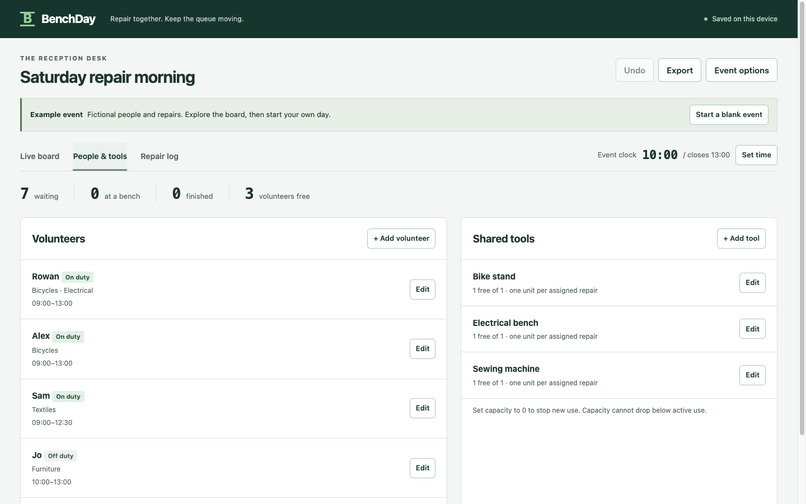The height and width of the screenshot is (504, 806).
Task: Edit the Bike stand tool
Action: 752,282
